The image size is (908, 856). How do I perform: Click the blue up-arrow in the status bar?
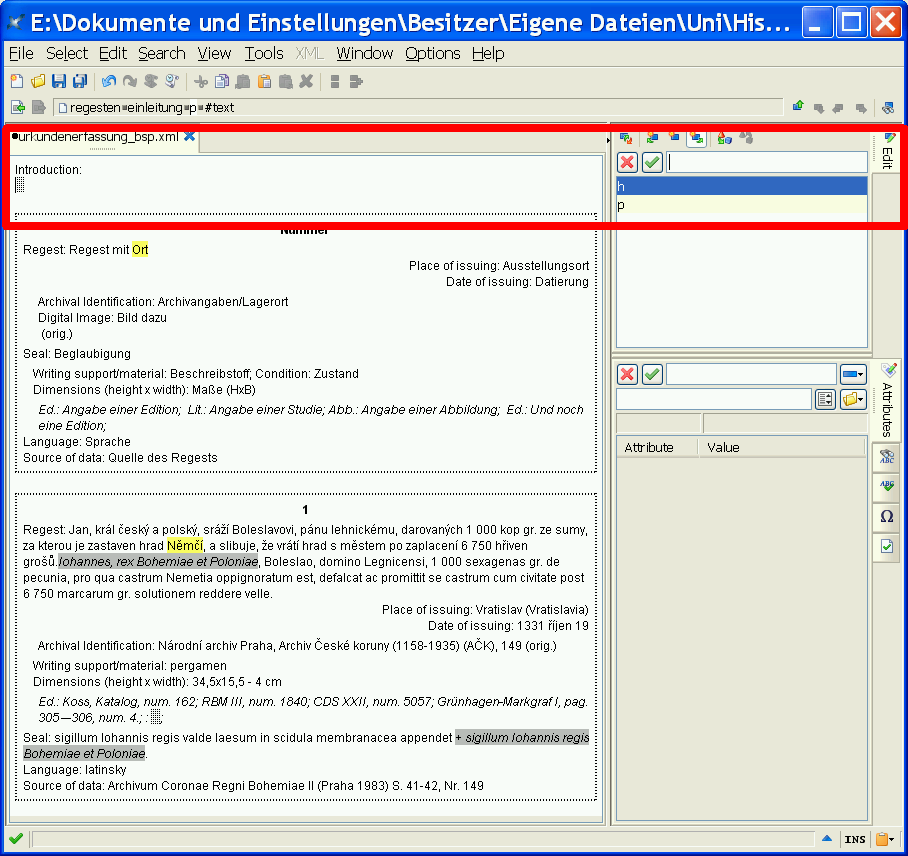click(x=827, y=838)
